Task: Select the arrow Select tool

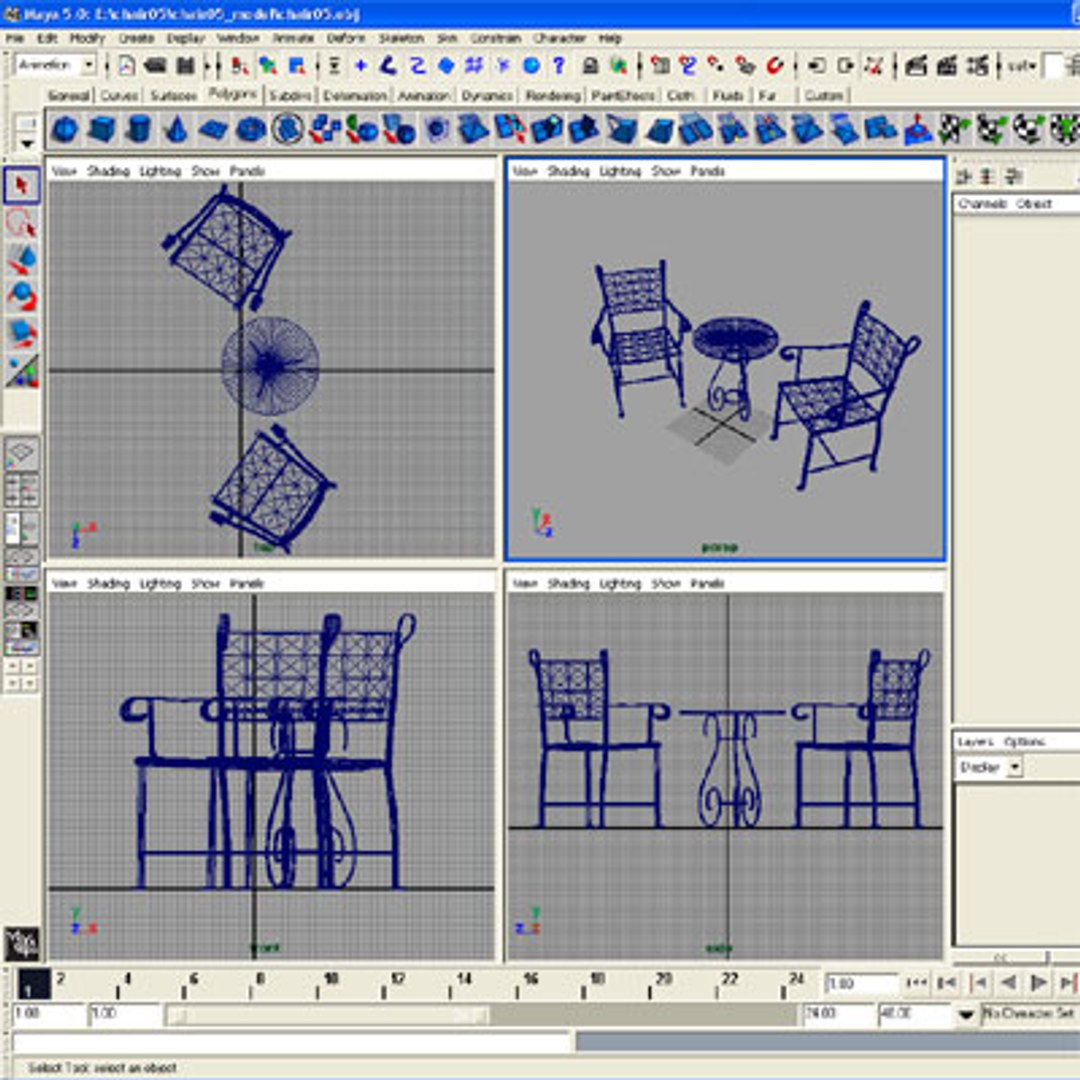Action: click(x=21, y=185)
